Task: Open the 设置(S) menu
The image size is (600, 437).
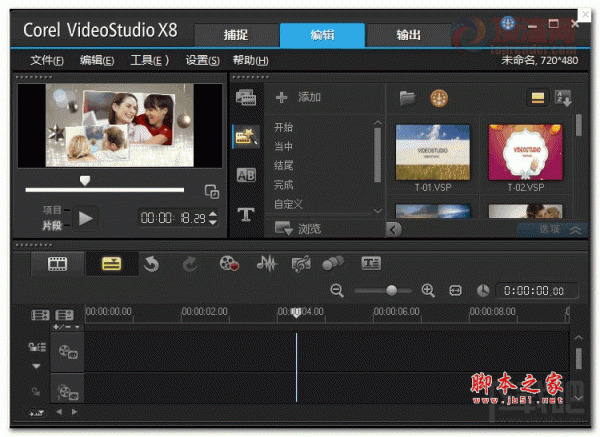Action: coord(202,60)
